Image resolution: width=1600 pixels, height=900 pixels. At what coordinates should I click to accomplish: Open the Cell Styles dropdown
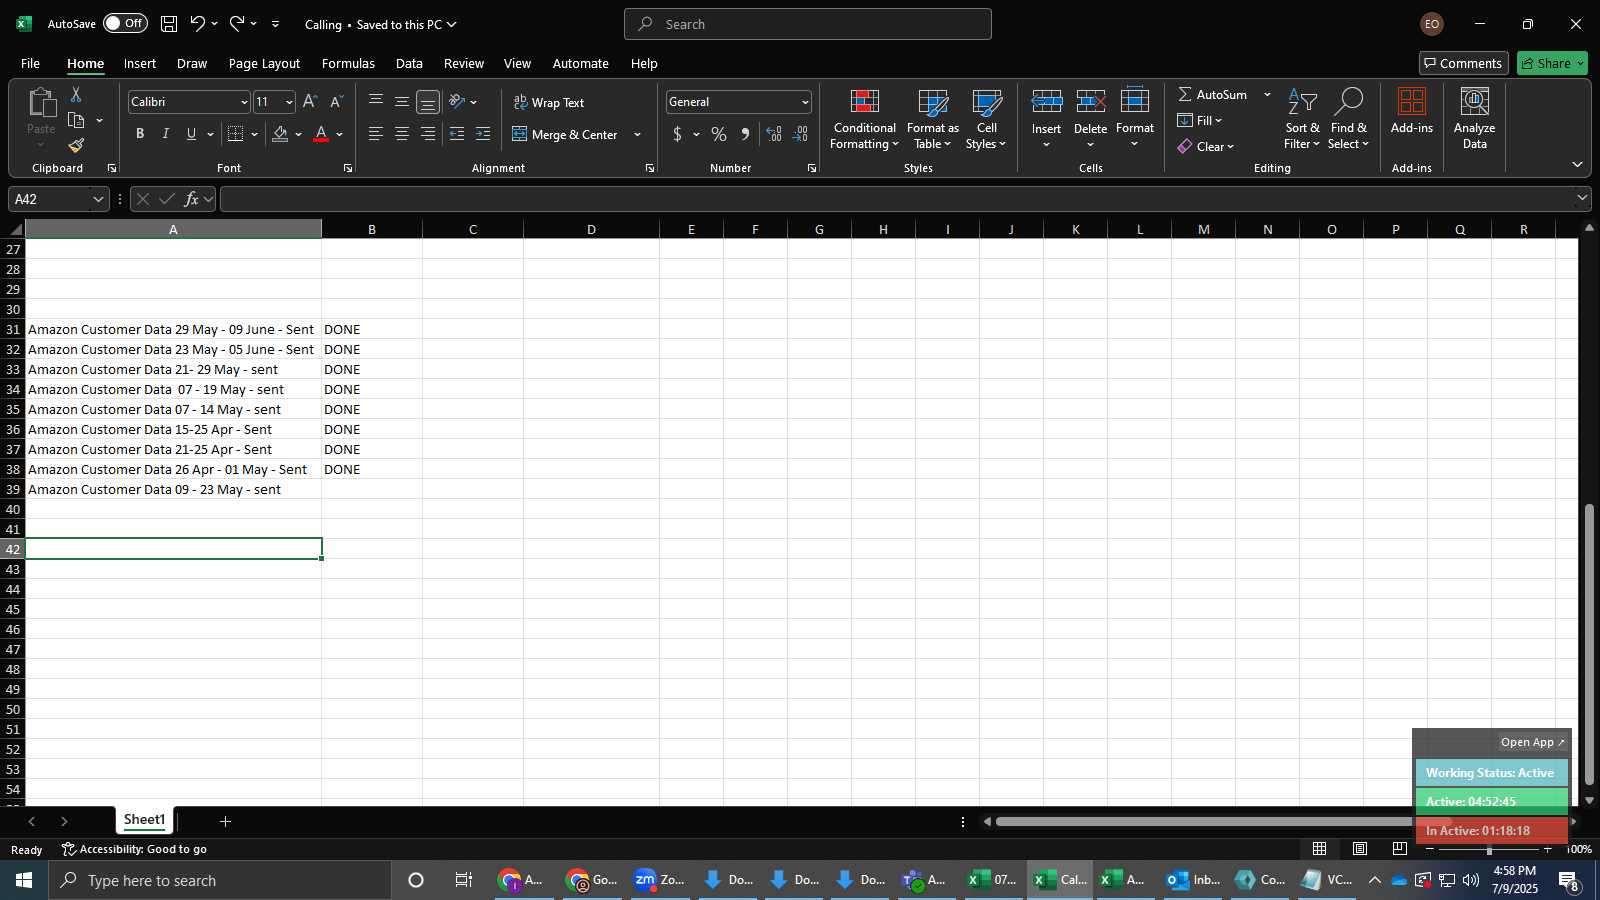point(986,119)
